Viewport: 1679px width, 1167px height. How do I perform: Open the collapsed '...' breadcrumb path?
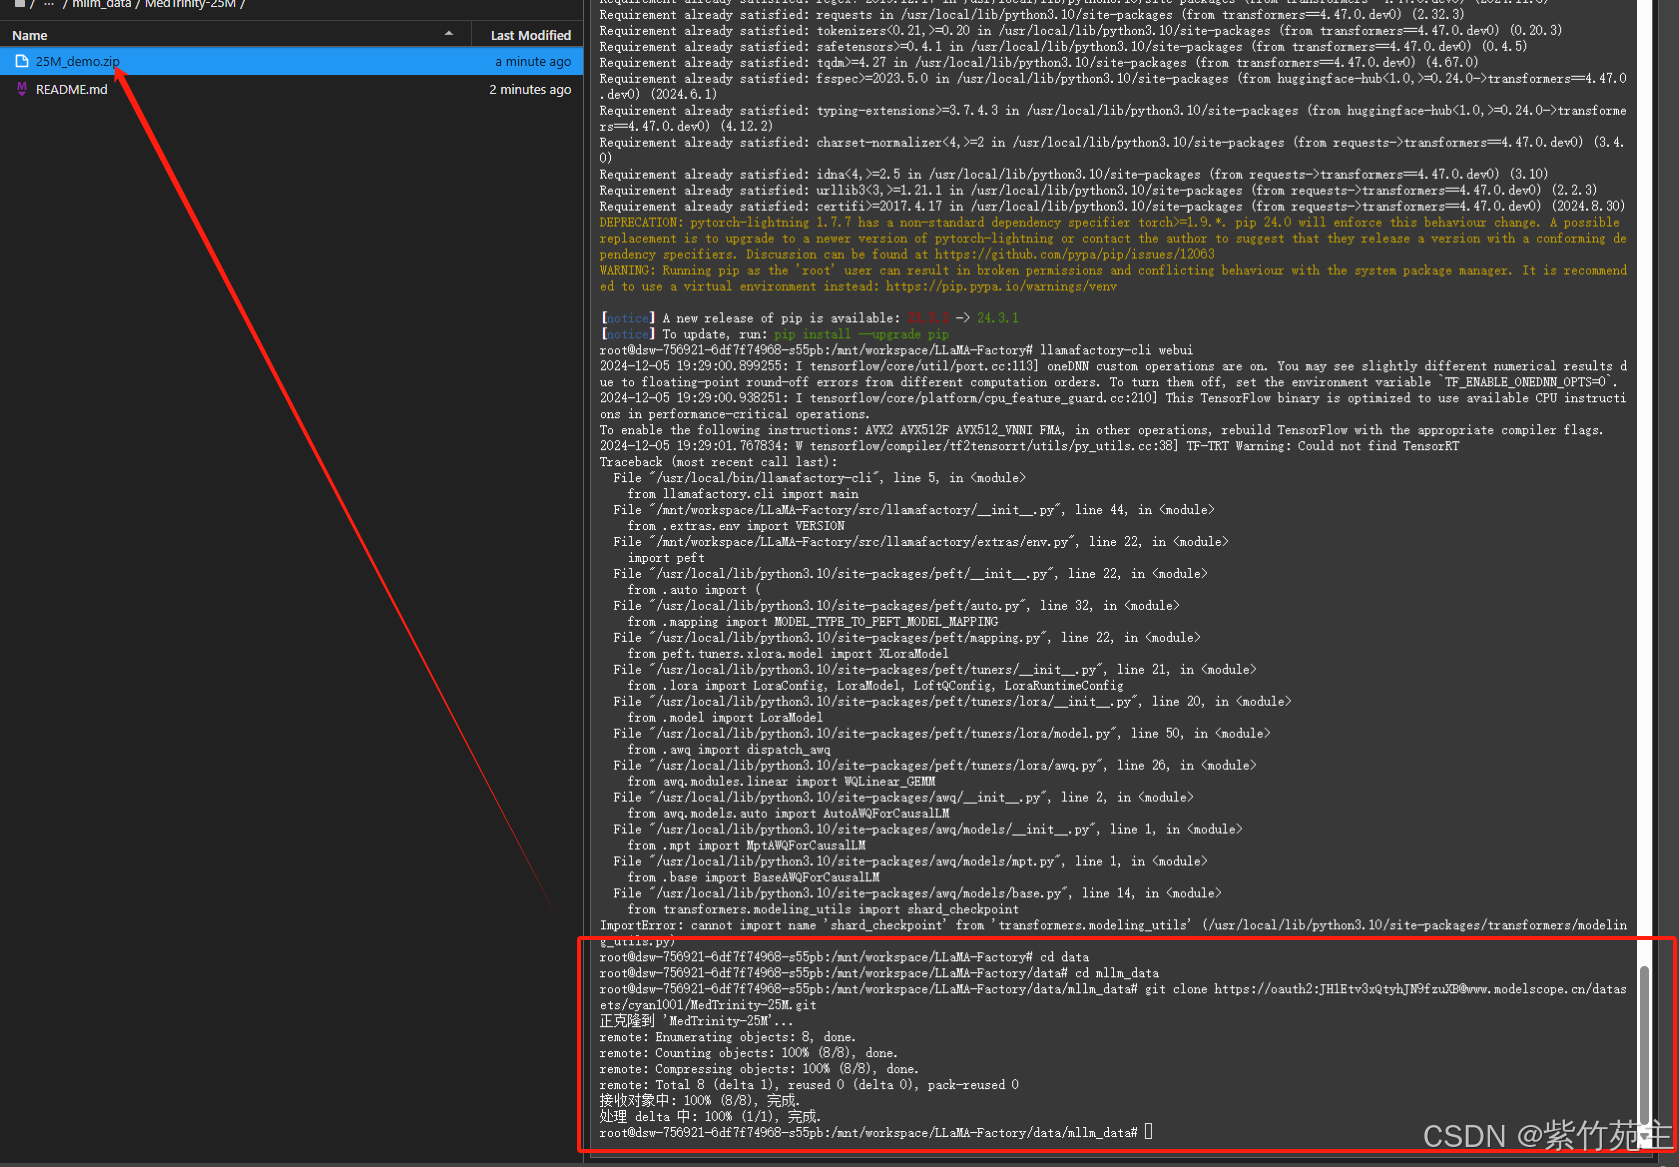tap(49, 4)
